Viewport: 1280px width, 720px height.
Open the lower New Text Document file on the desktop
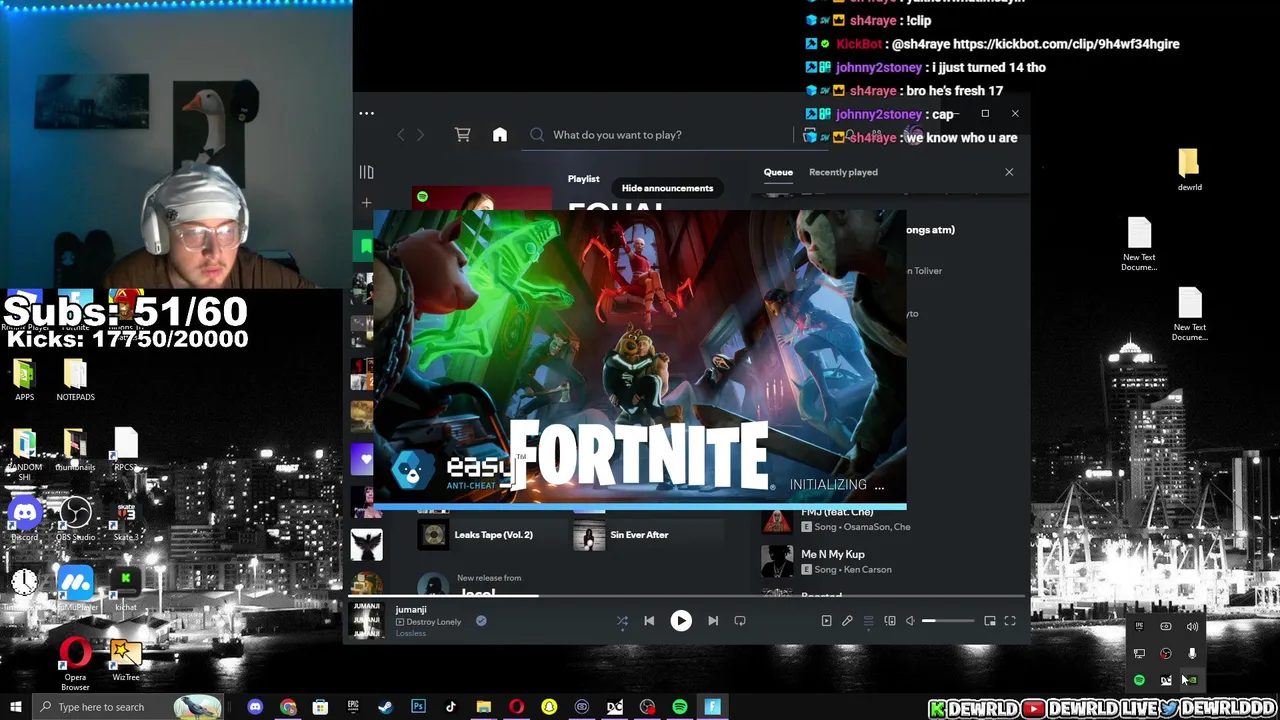pyautogui.click(x=1189, y=314)
